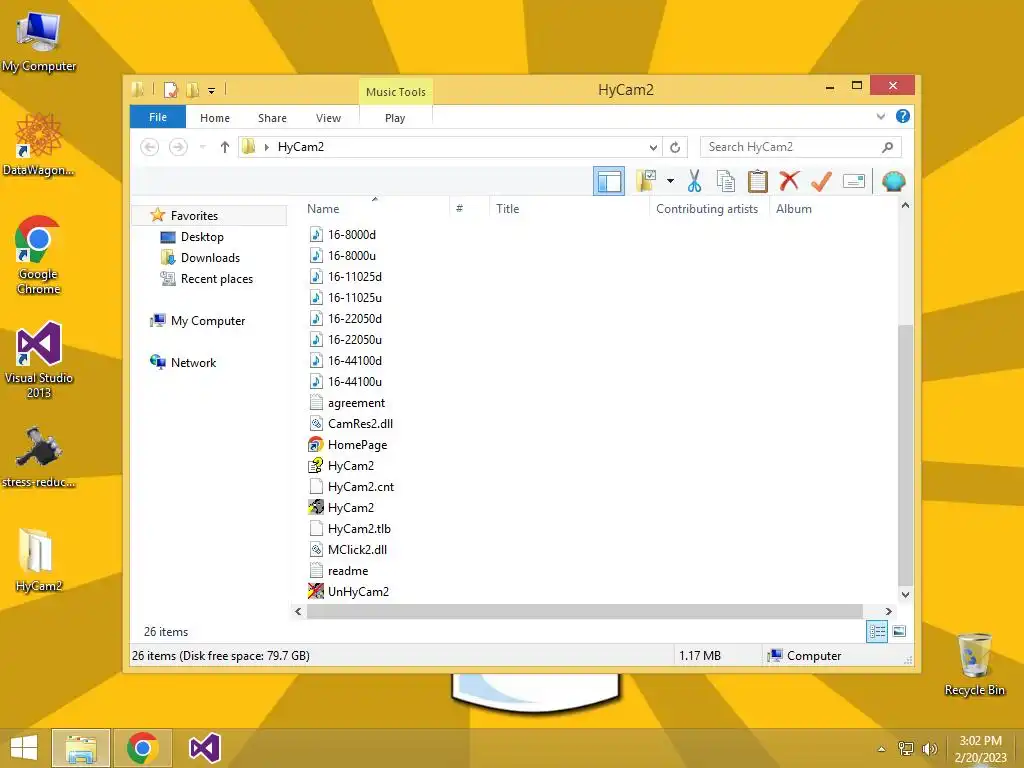This screenshot has height=768, width=1024.
Task: Select the UnHyCam2 uninstaller file
Action: (x=358, y=592)
